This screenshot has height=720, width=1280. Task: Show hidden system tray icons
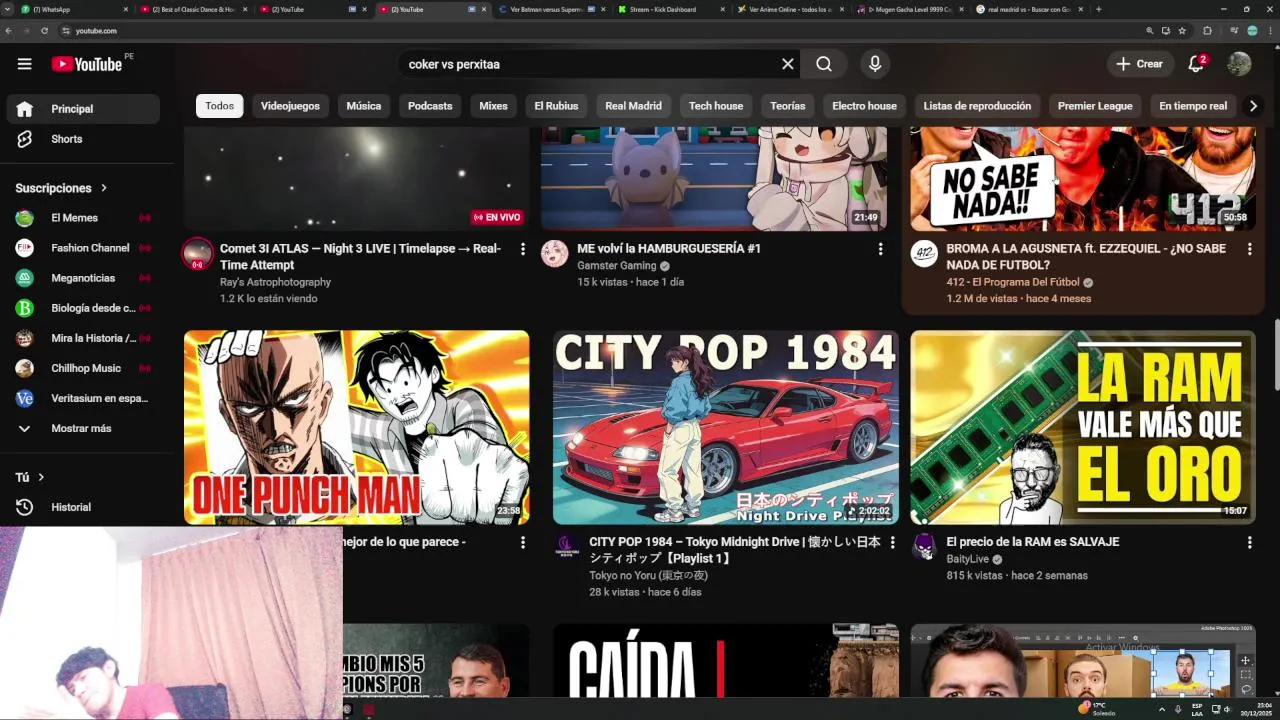click(x=1162, y=709)
